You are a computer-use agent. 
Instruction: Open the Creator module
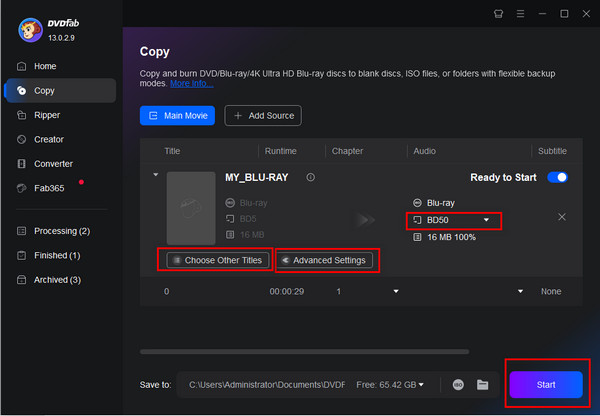48,139
